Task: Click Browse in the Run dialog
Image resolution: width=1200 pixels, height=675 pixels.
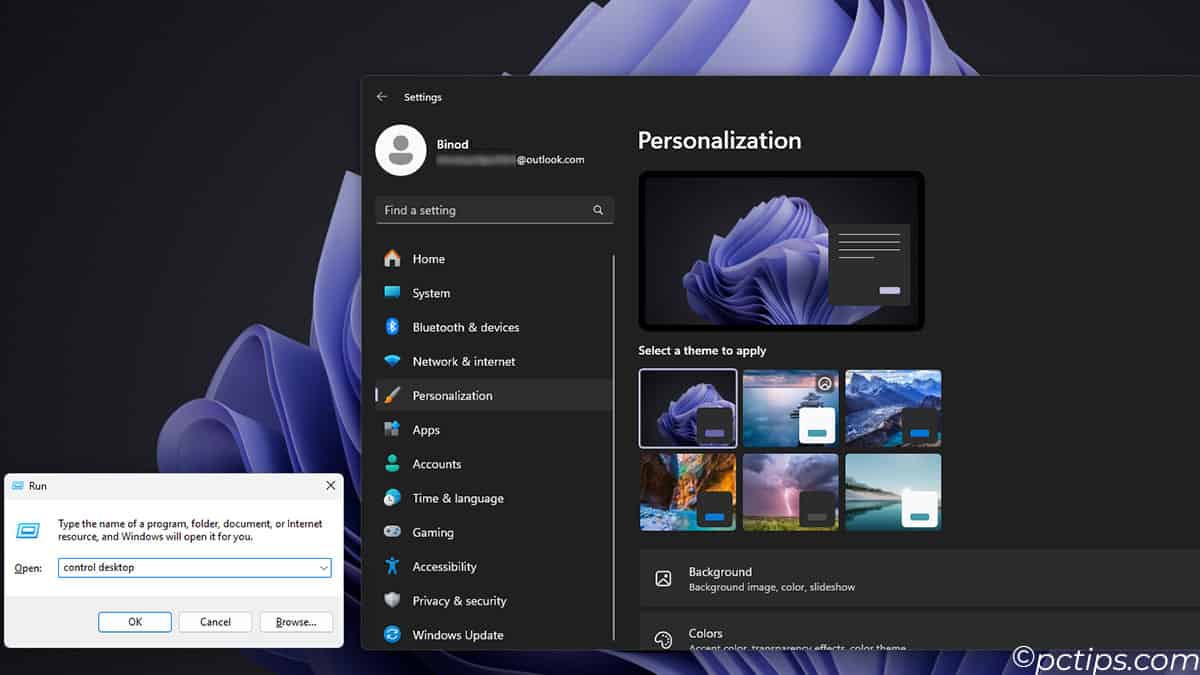Action: pyautogui.click(x=295, y=621)
